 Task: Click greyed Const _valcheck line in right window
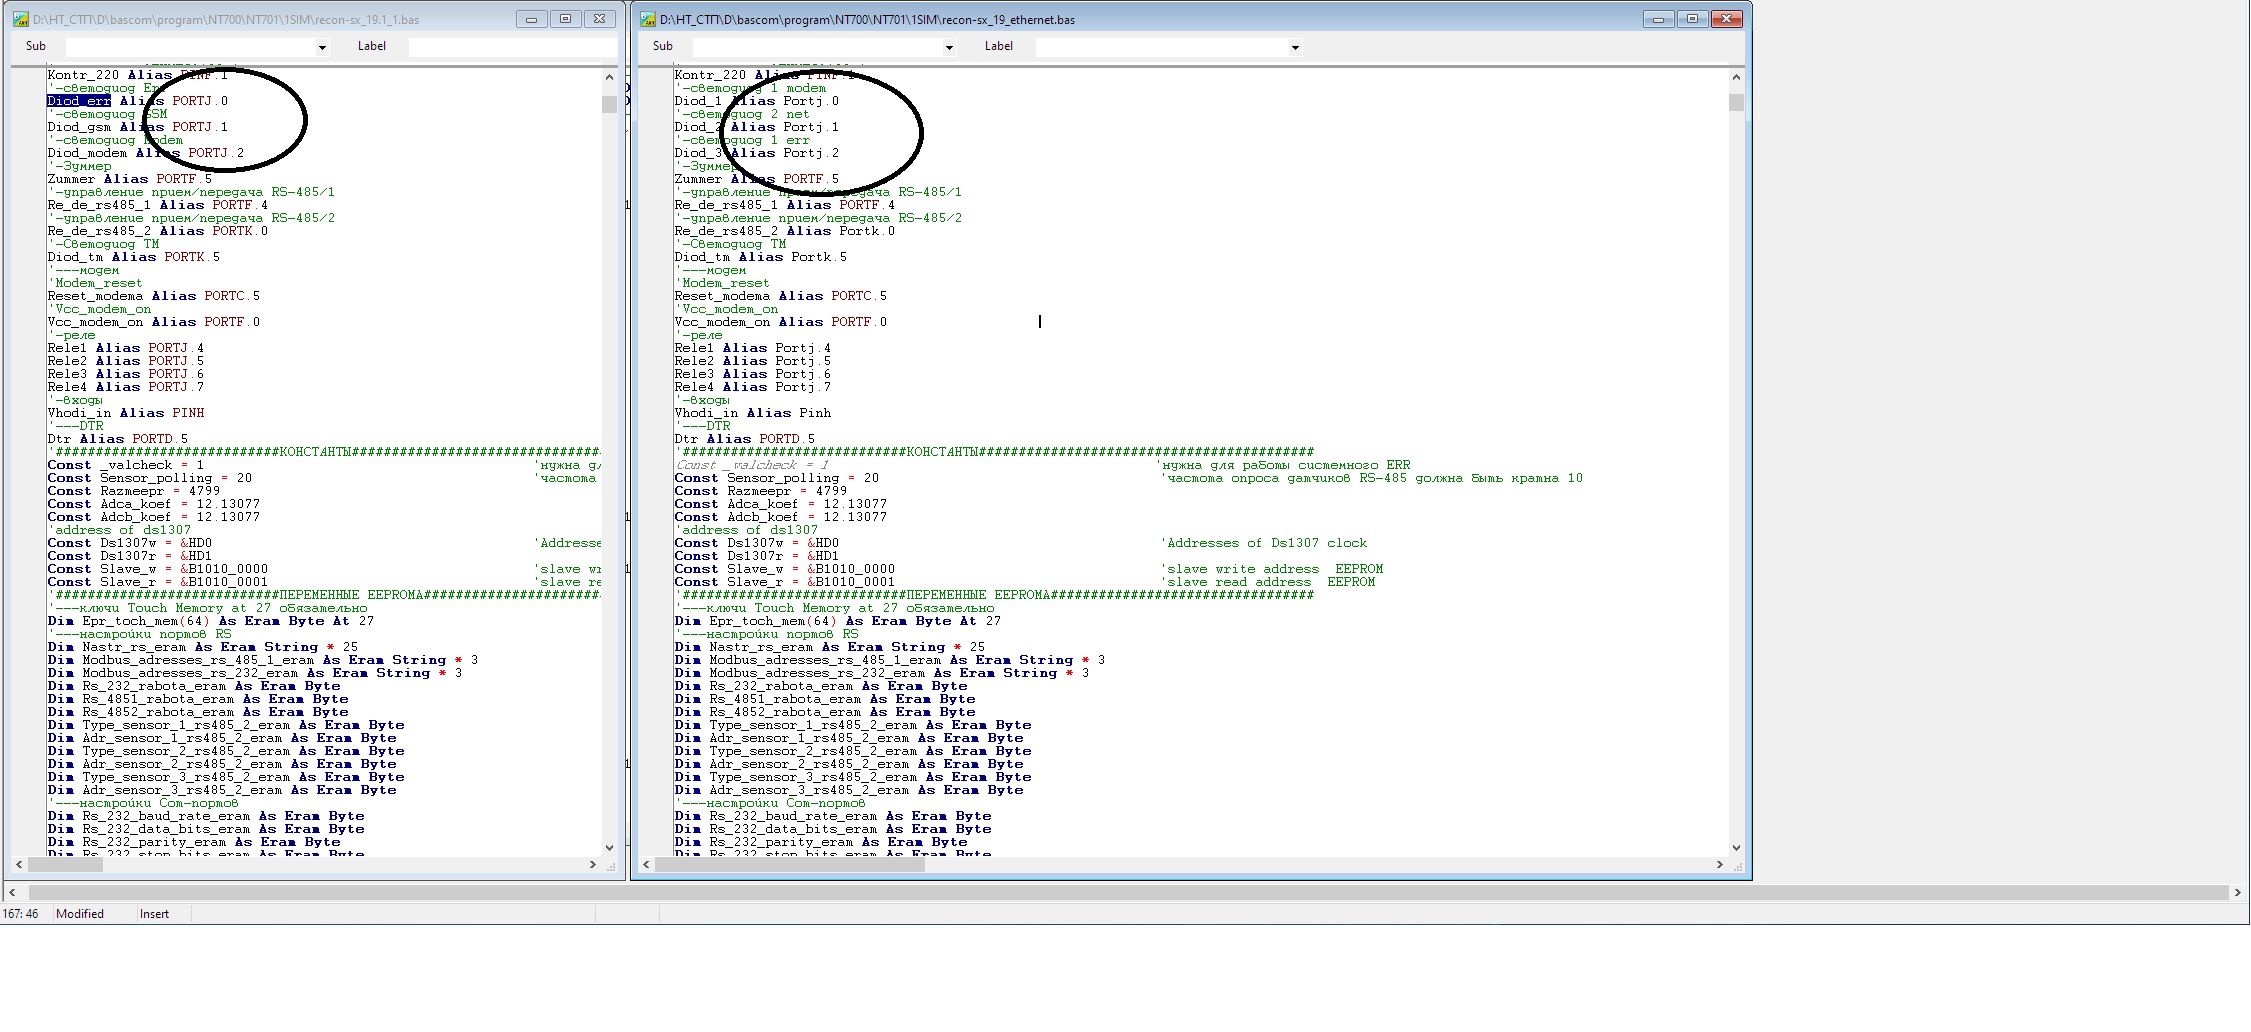tap(753, 465)
